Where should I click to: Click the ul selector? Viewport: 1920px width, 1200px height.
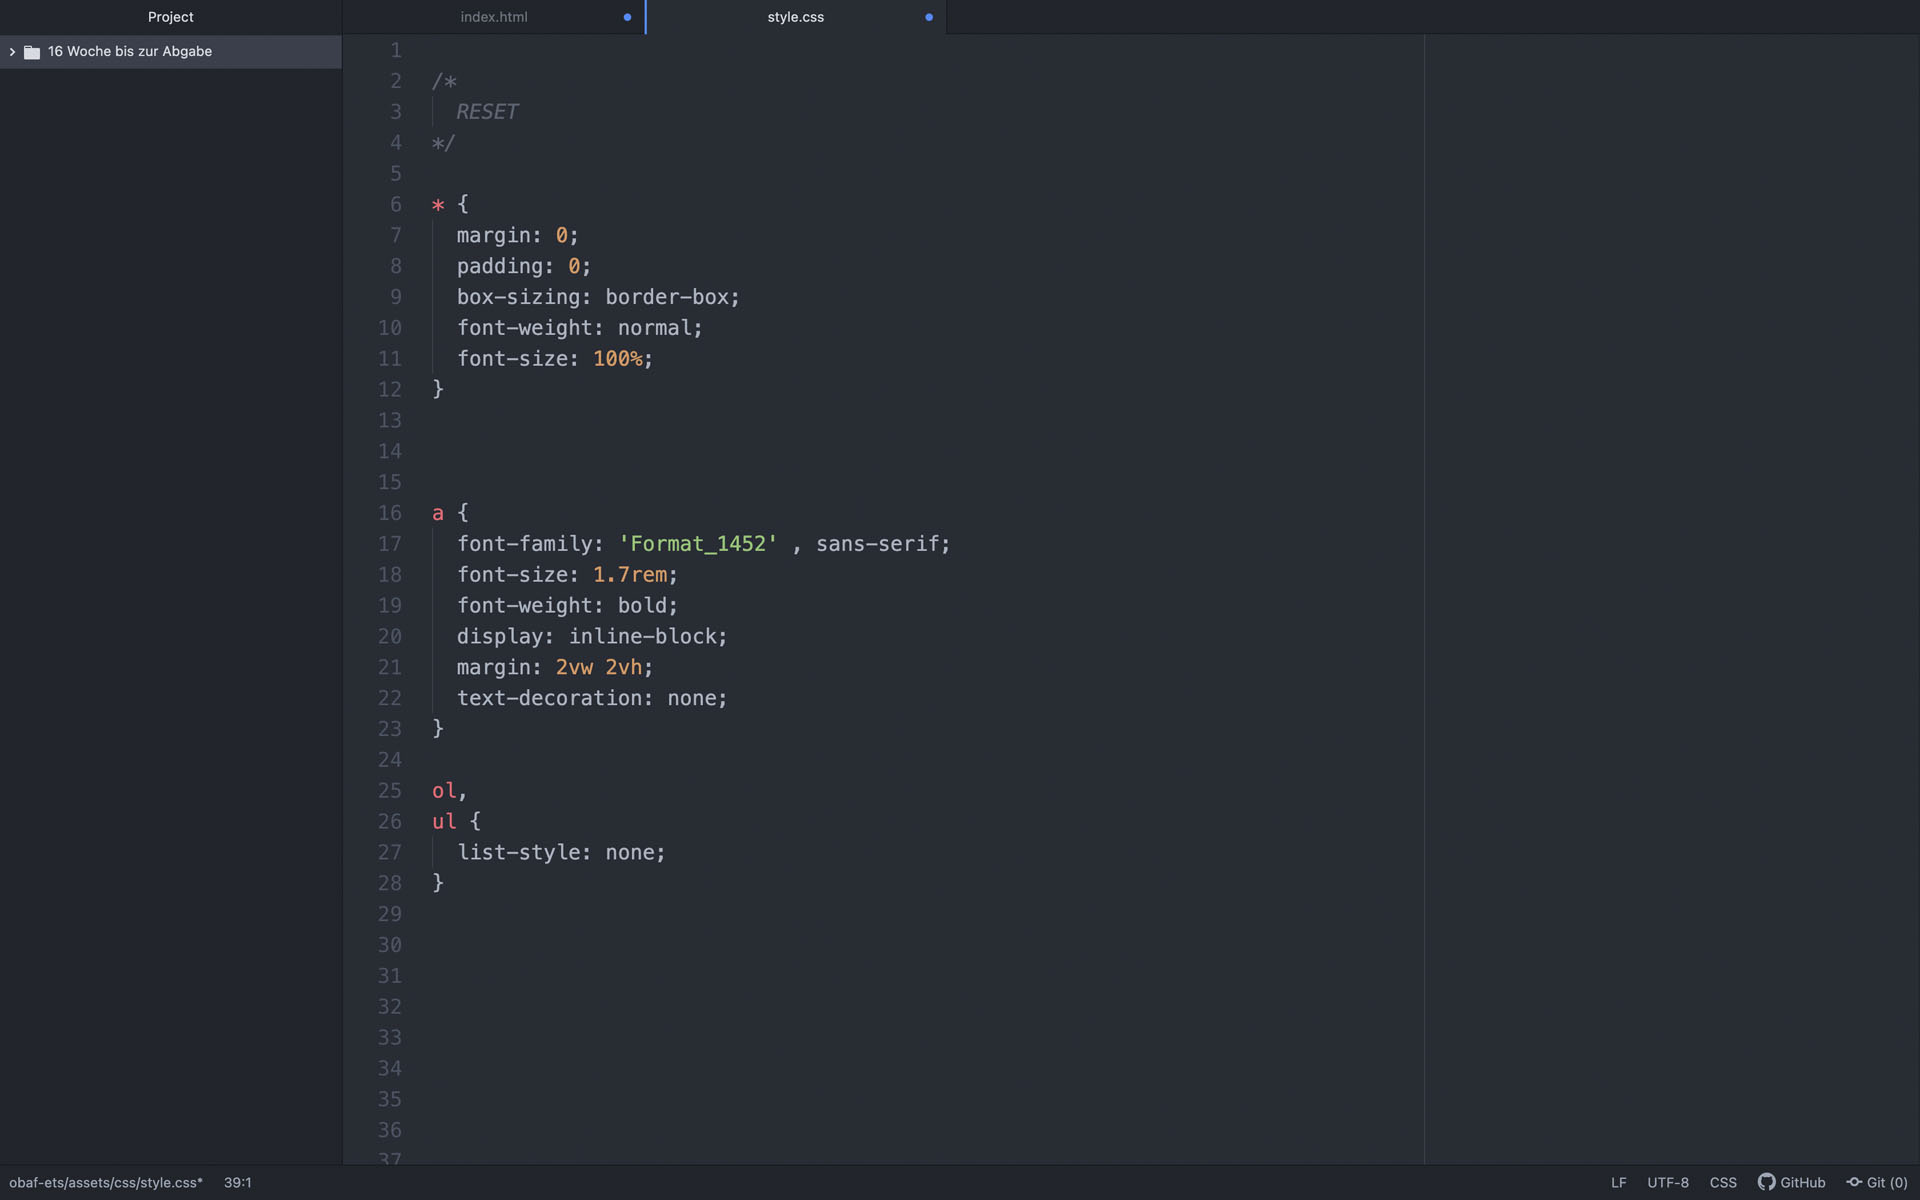(x=444, y=822)
